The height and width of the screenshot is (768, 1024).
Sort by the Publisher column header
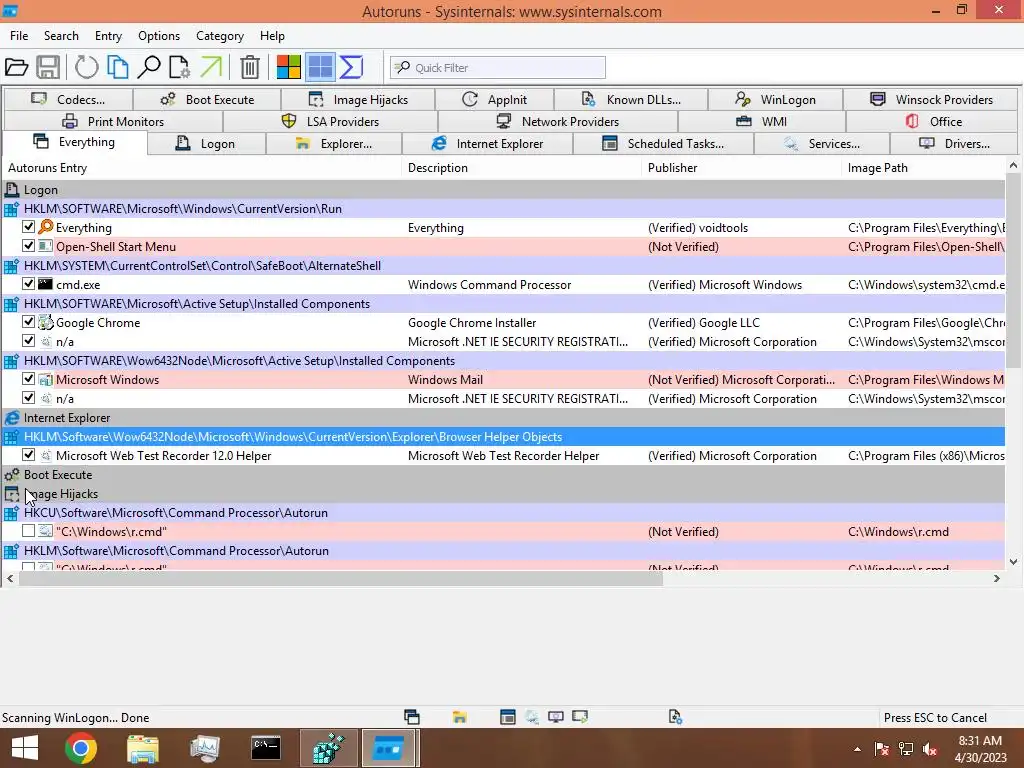[x=741, y=168]
